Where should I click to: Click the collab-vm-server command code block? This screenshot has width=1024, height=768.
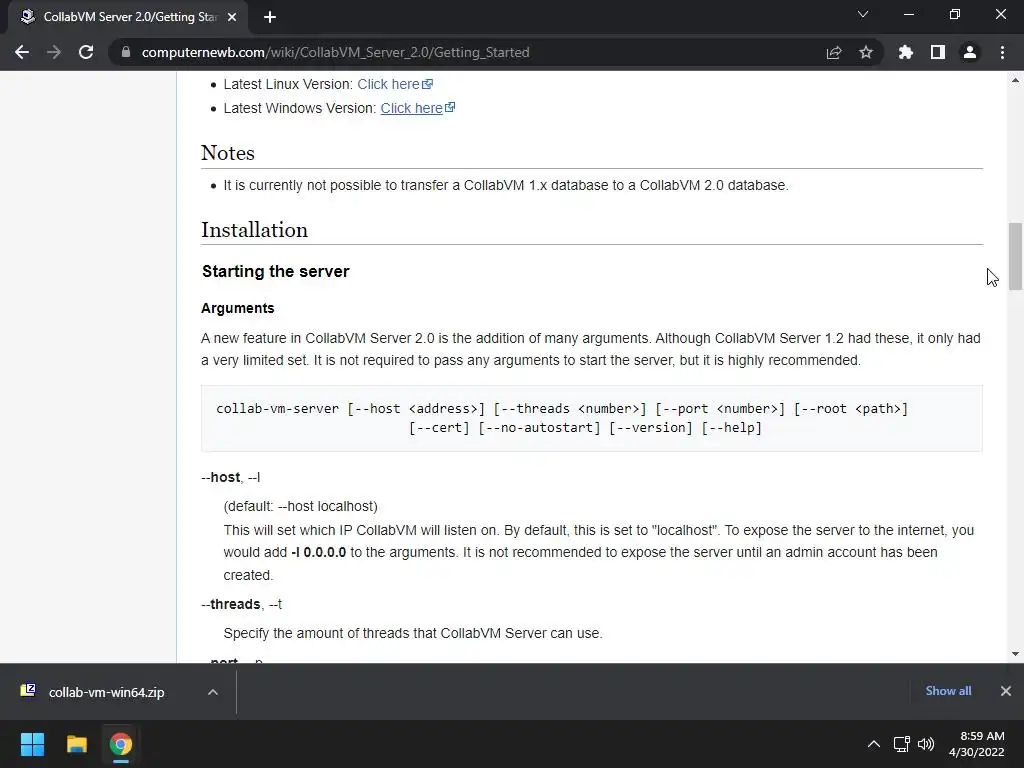coord(592,418)
